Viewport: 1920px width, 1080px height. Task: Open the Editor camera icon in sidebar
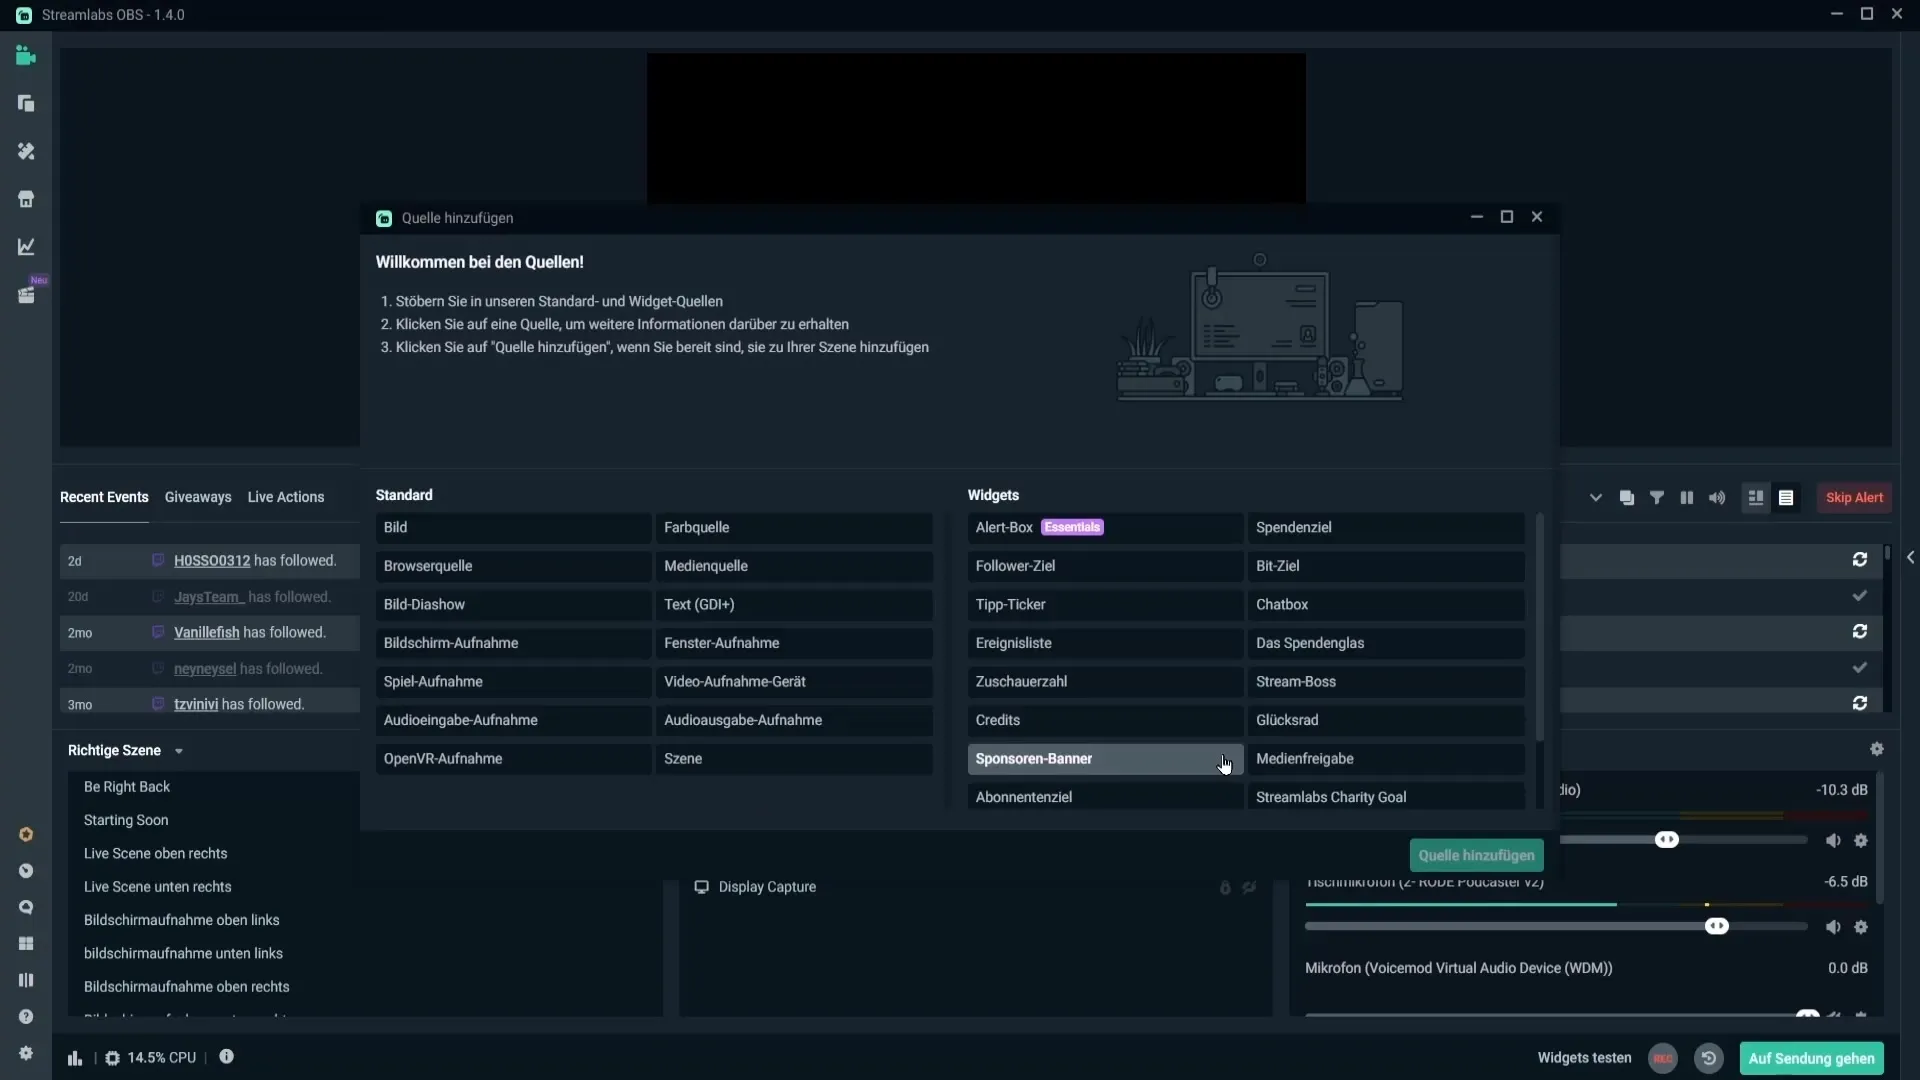[26, 56]
